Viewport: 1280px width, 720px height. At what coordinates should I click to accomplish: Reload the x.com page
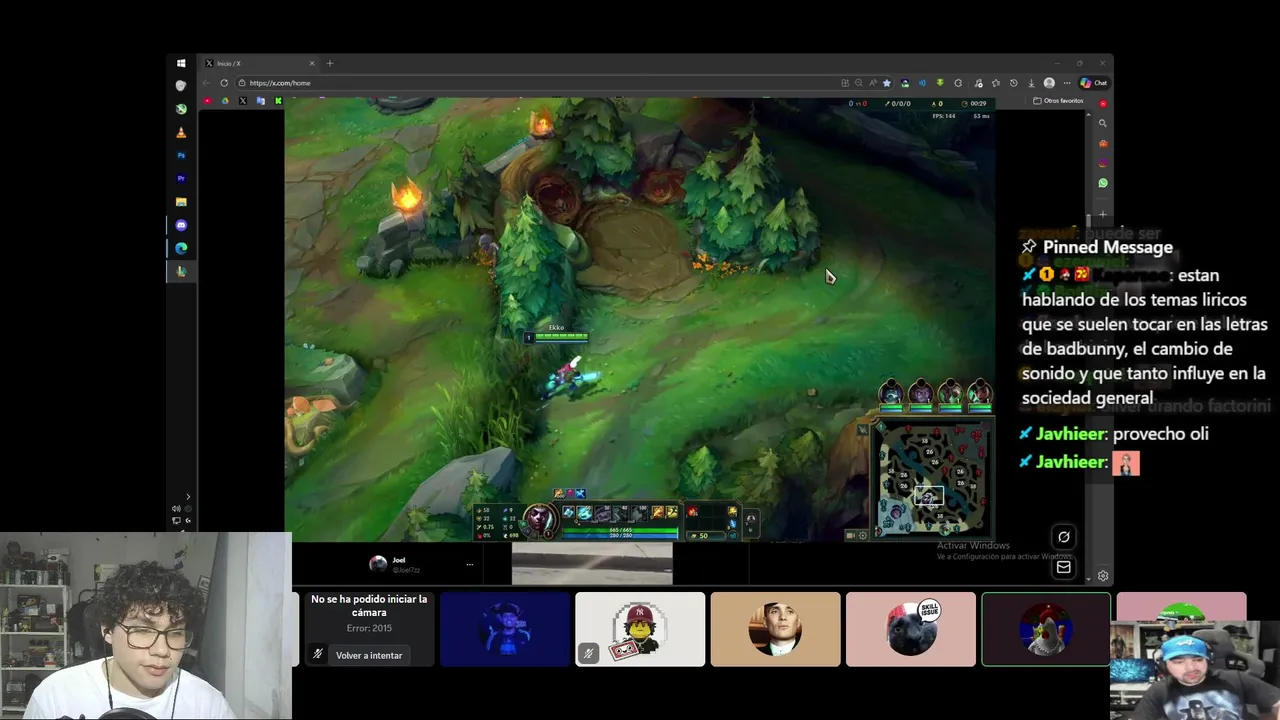224,83
